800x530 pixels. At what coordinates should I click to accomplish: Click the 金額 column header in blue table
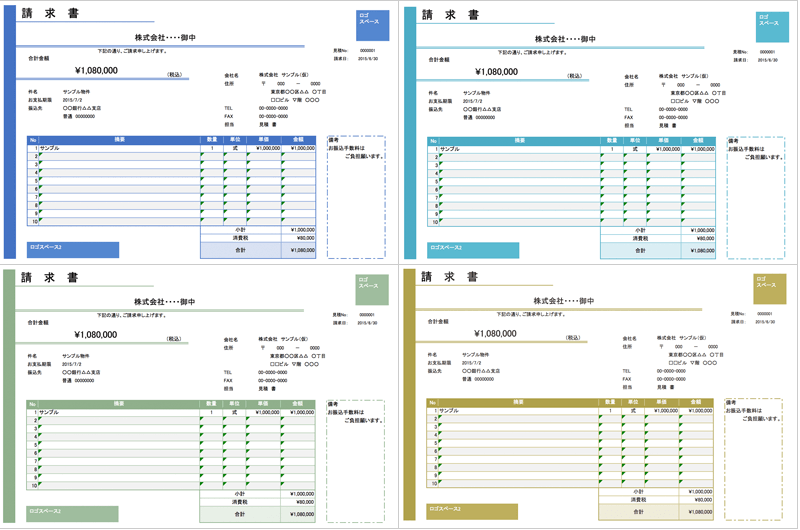point(298,139)
